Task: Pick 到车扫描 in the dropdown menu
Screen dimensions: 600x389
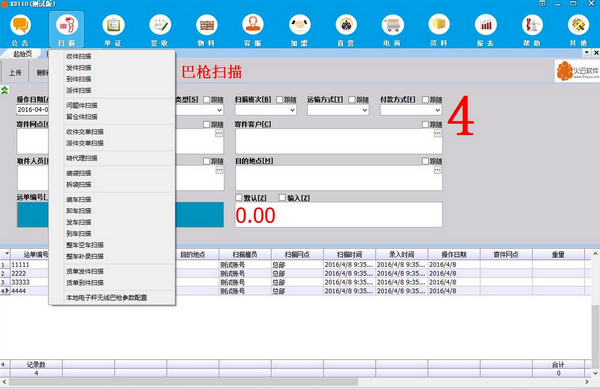Action: [78, 233]
